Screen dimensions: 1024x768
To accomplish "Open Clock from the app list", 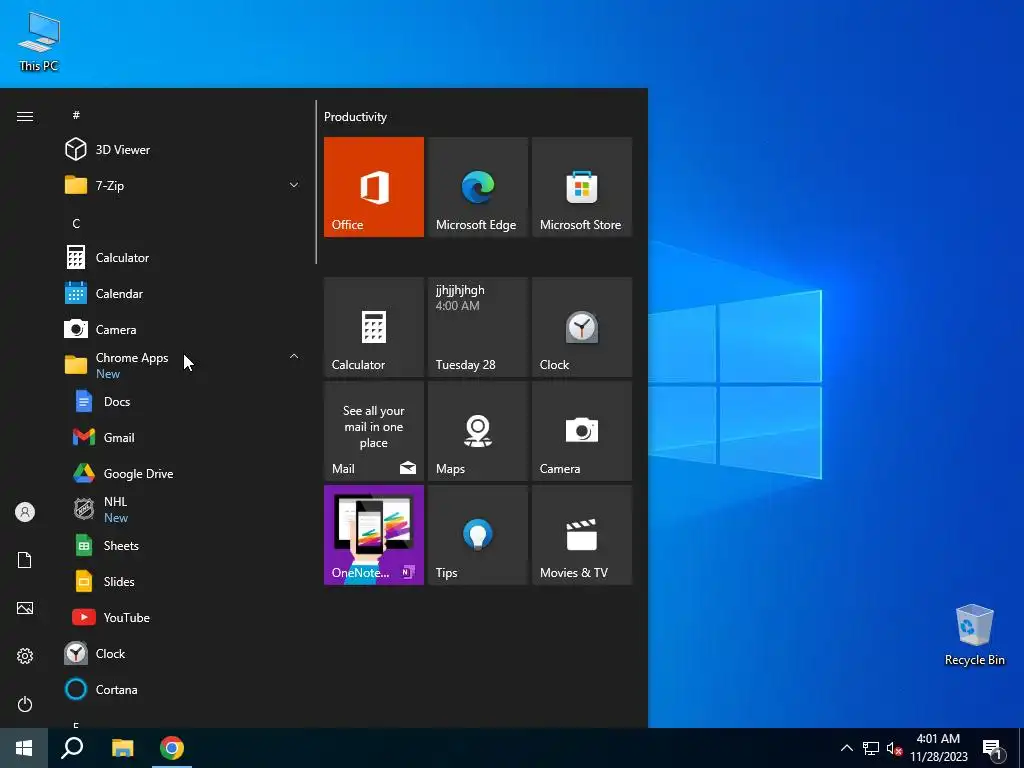I will 183,653.
